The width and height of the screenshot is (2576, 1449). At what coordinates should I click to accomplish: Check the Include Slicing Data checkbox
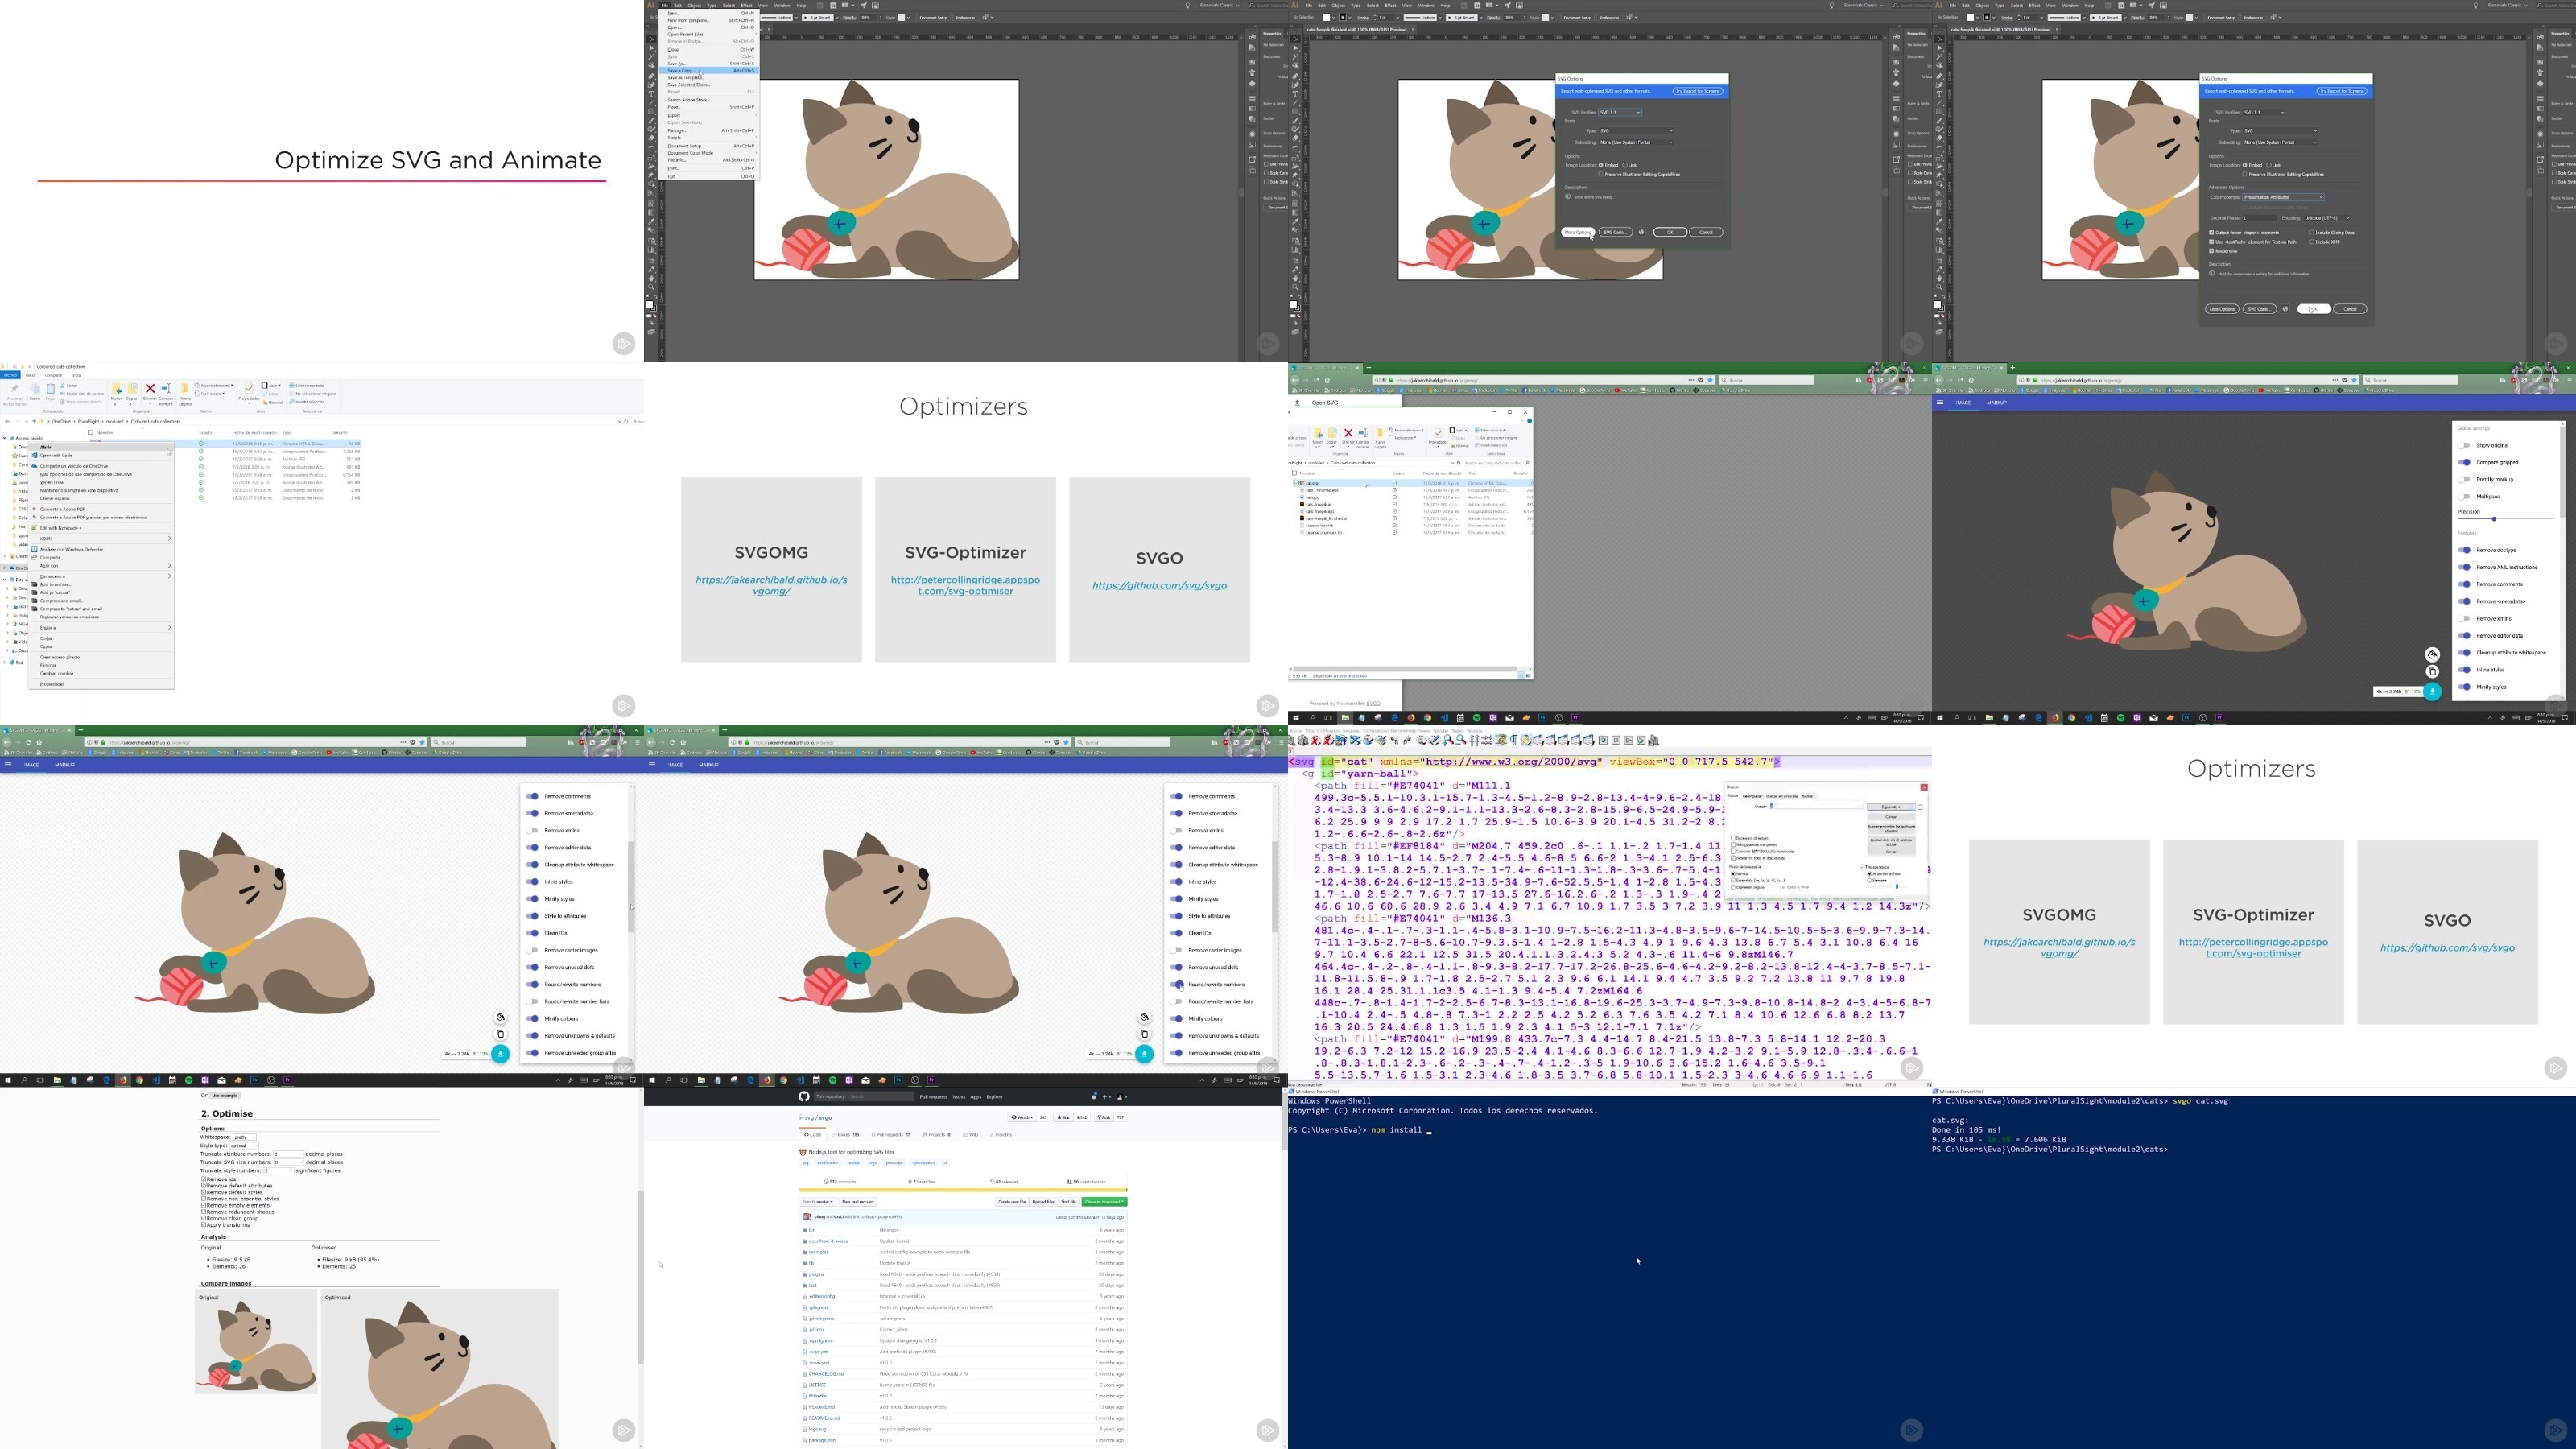click(x=2312, y=233)
